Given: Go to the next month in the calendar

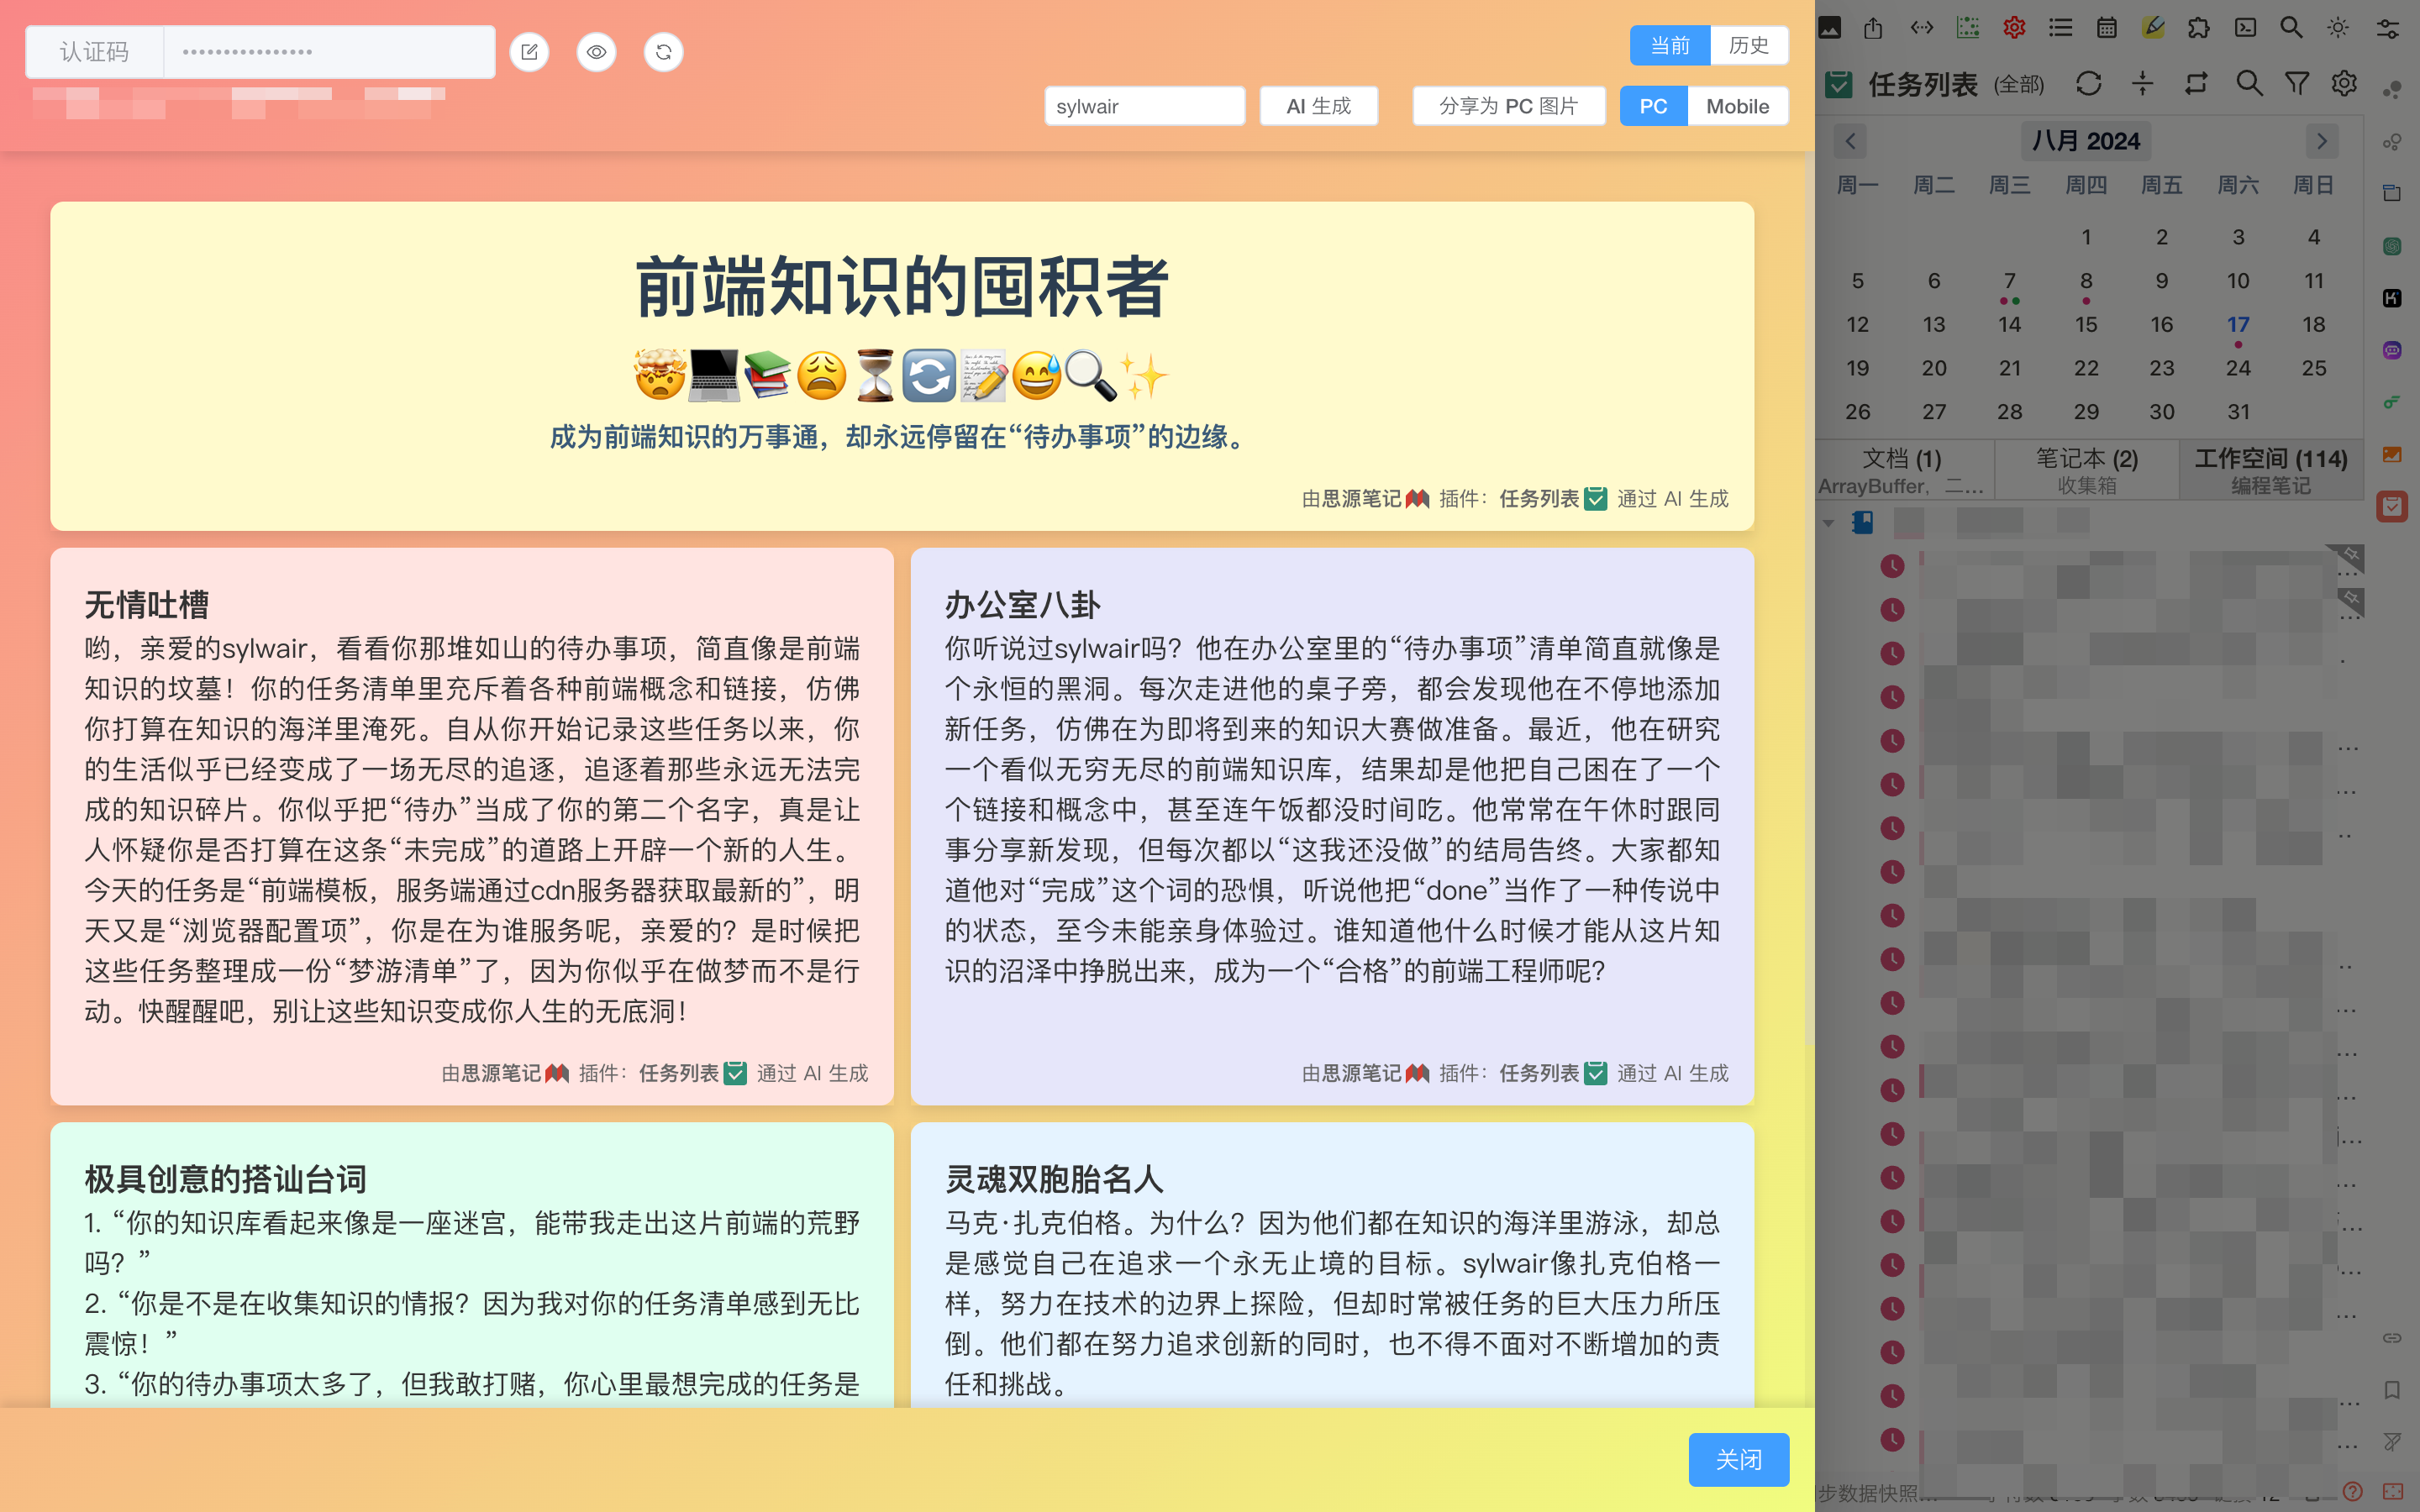Looking at the screenshot, I should [2322, 141].
